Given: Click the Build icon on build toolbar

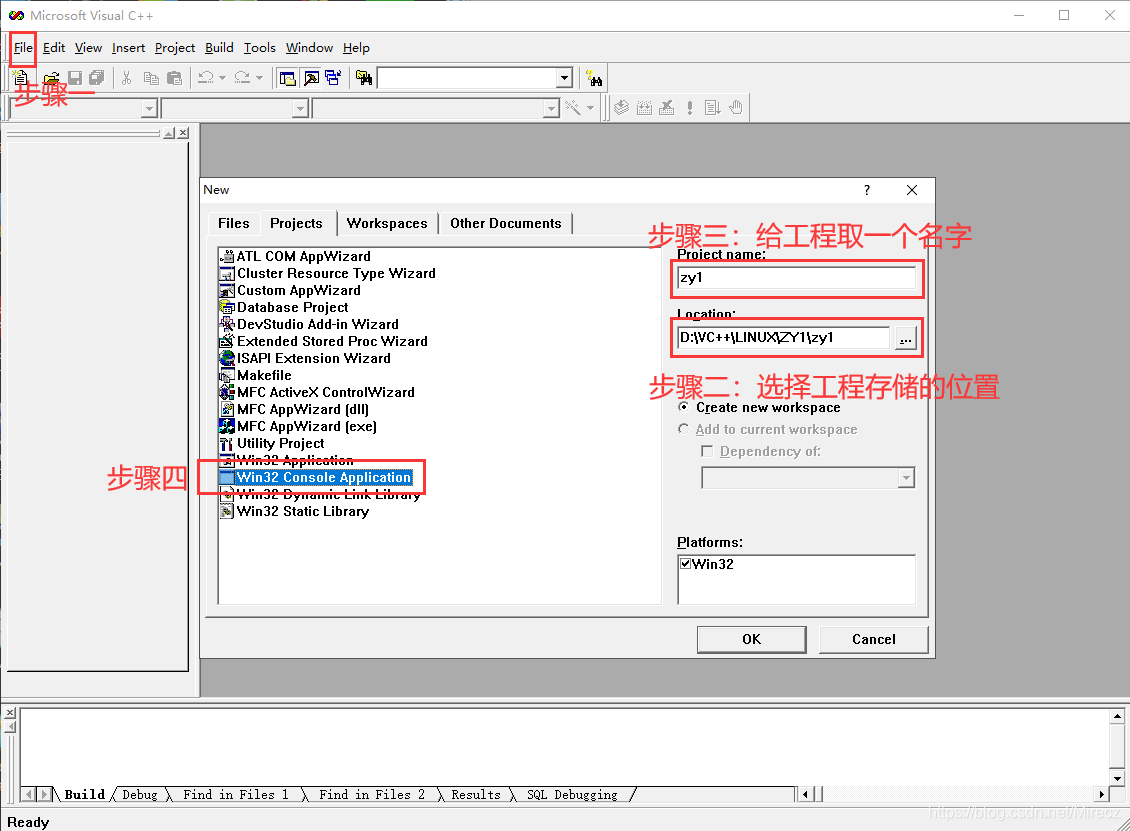Looking at the screenshot, I should coord(644,108).
